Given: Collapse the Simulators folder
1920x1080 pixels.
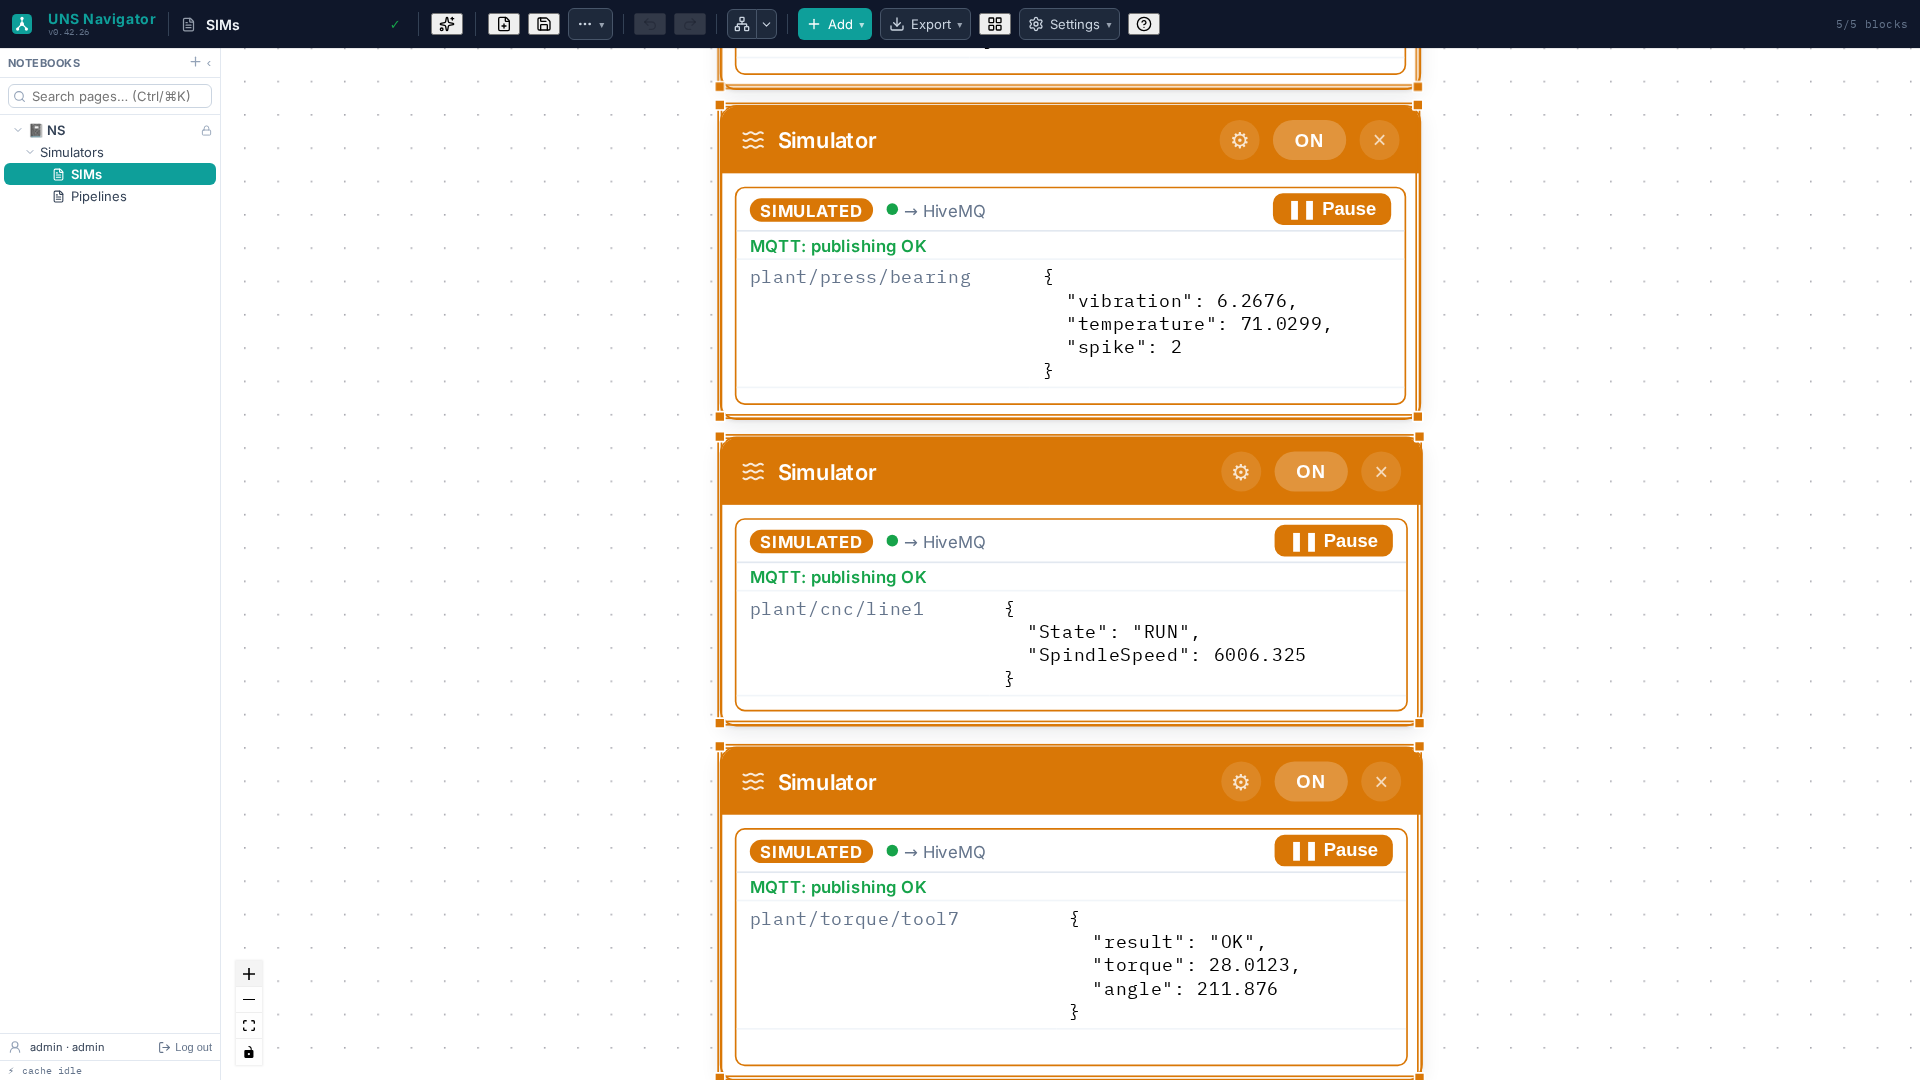Looking at the screenshot, I should 30,152.
